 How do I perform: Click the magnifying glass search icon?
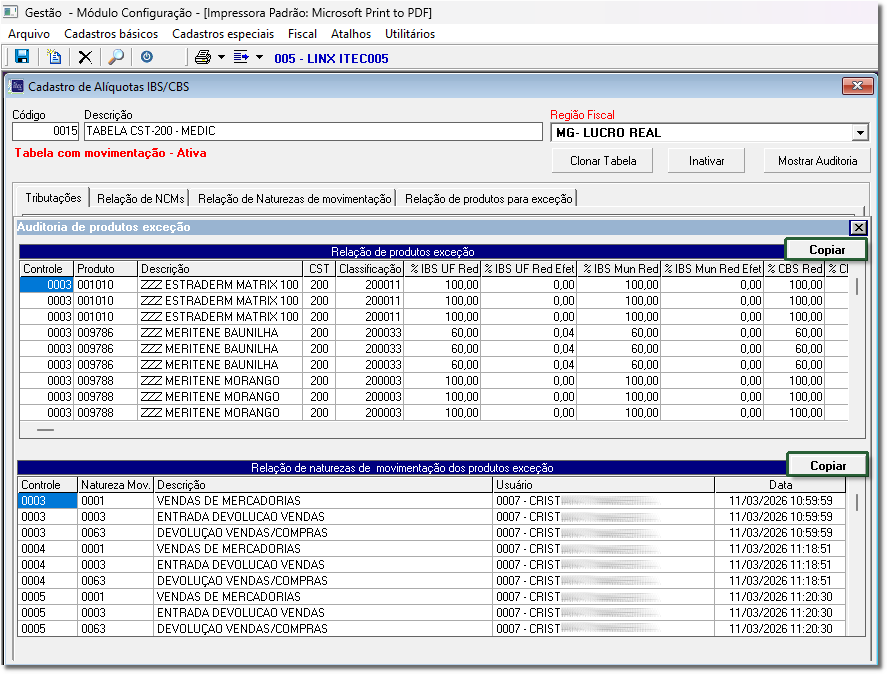coord(116,58)
